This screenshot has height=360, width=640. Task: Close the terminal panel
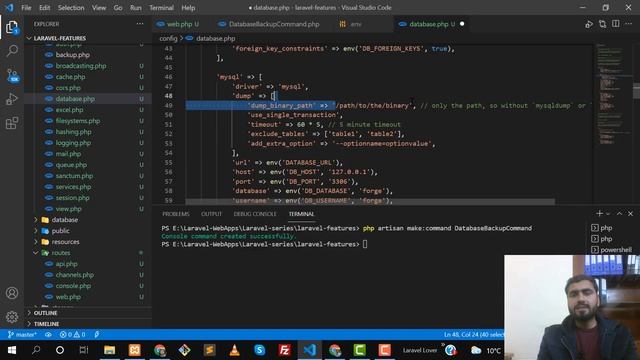pyautogui.click(x=630, y=213)
